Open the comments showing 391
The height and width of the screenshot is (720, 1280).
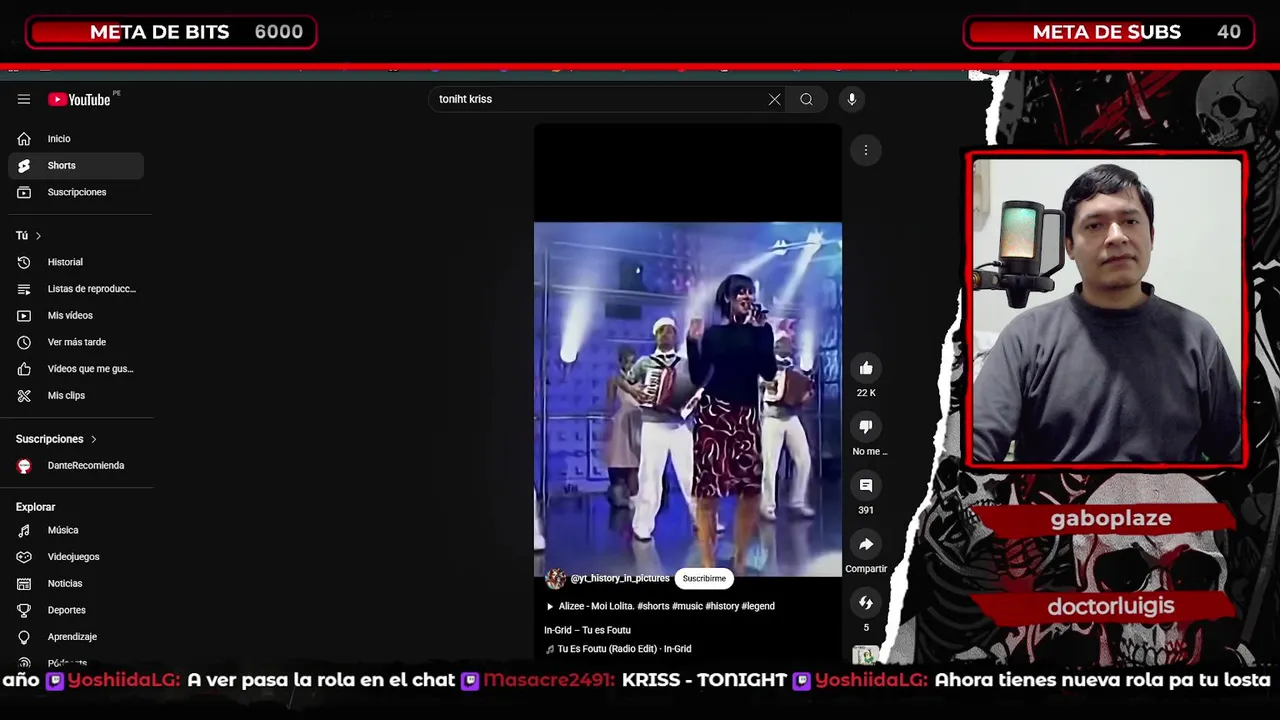click(x=866, y=486)
